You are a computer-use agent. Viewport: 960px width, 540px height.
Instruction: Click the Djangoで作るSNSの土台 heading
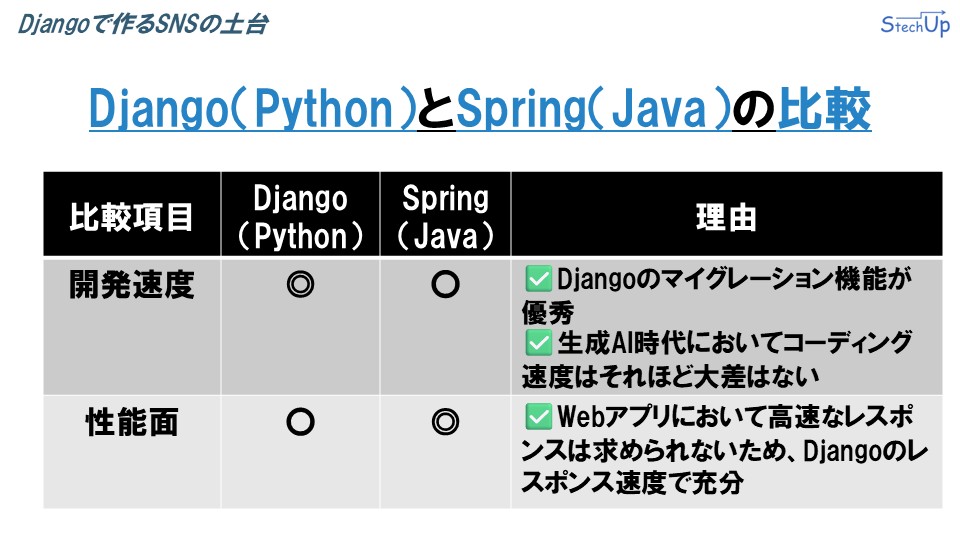[x=143, y=24]
